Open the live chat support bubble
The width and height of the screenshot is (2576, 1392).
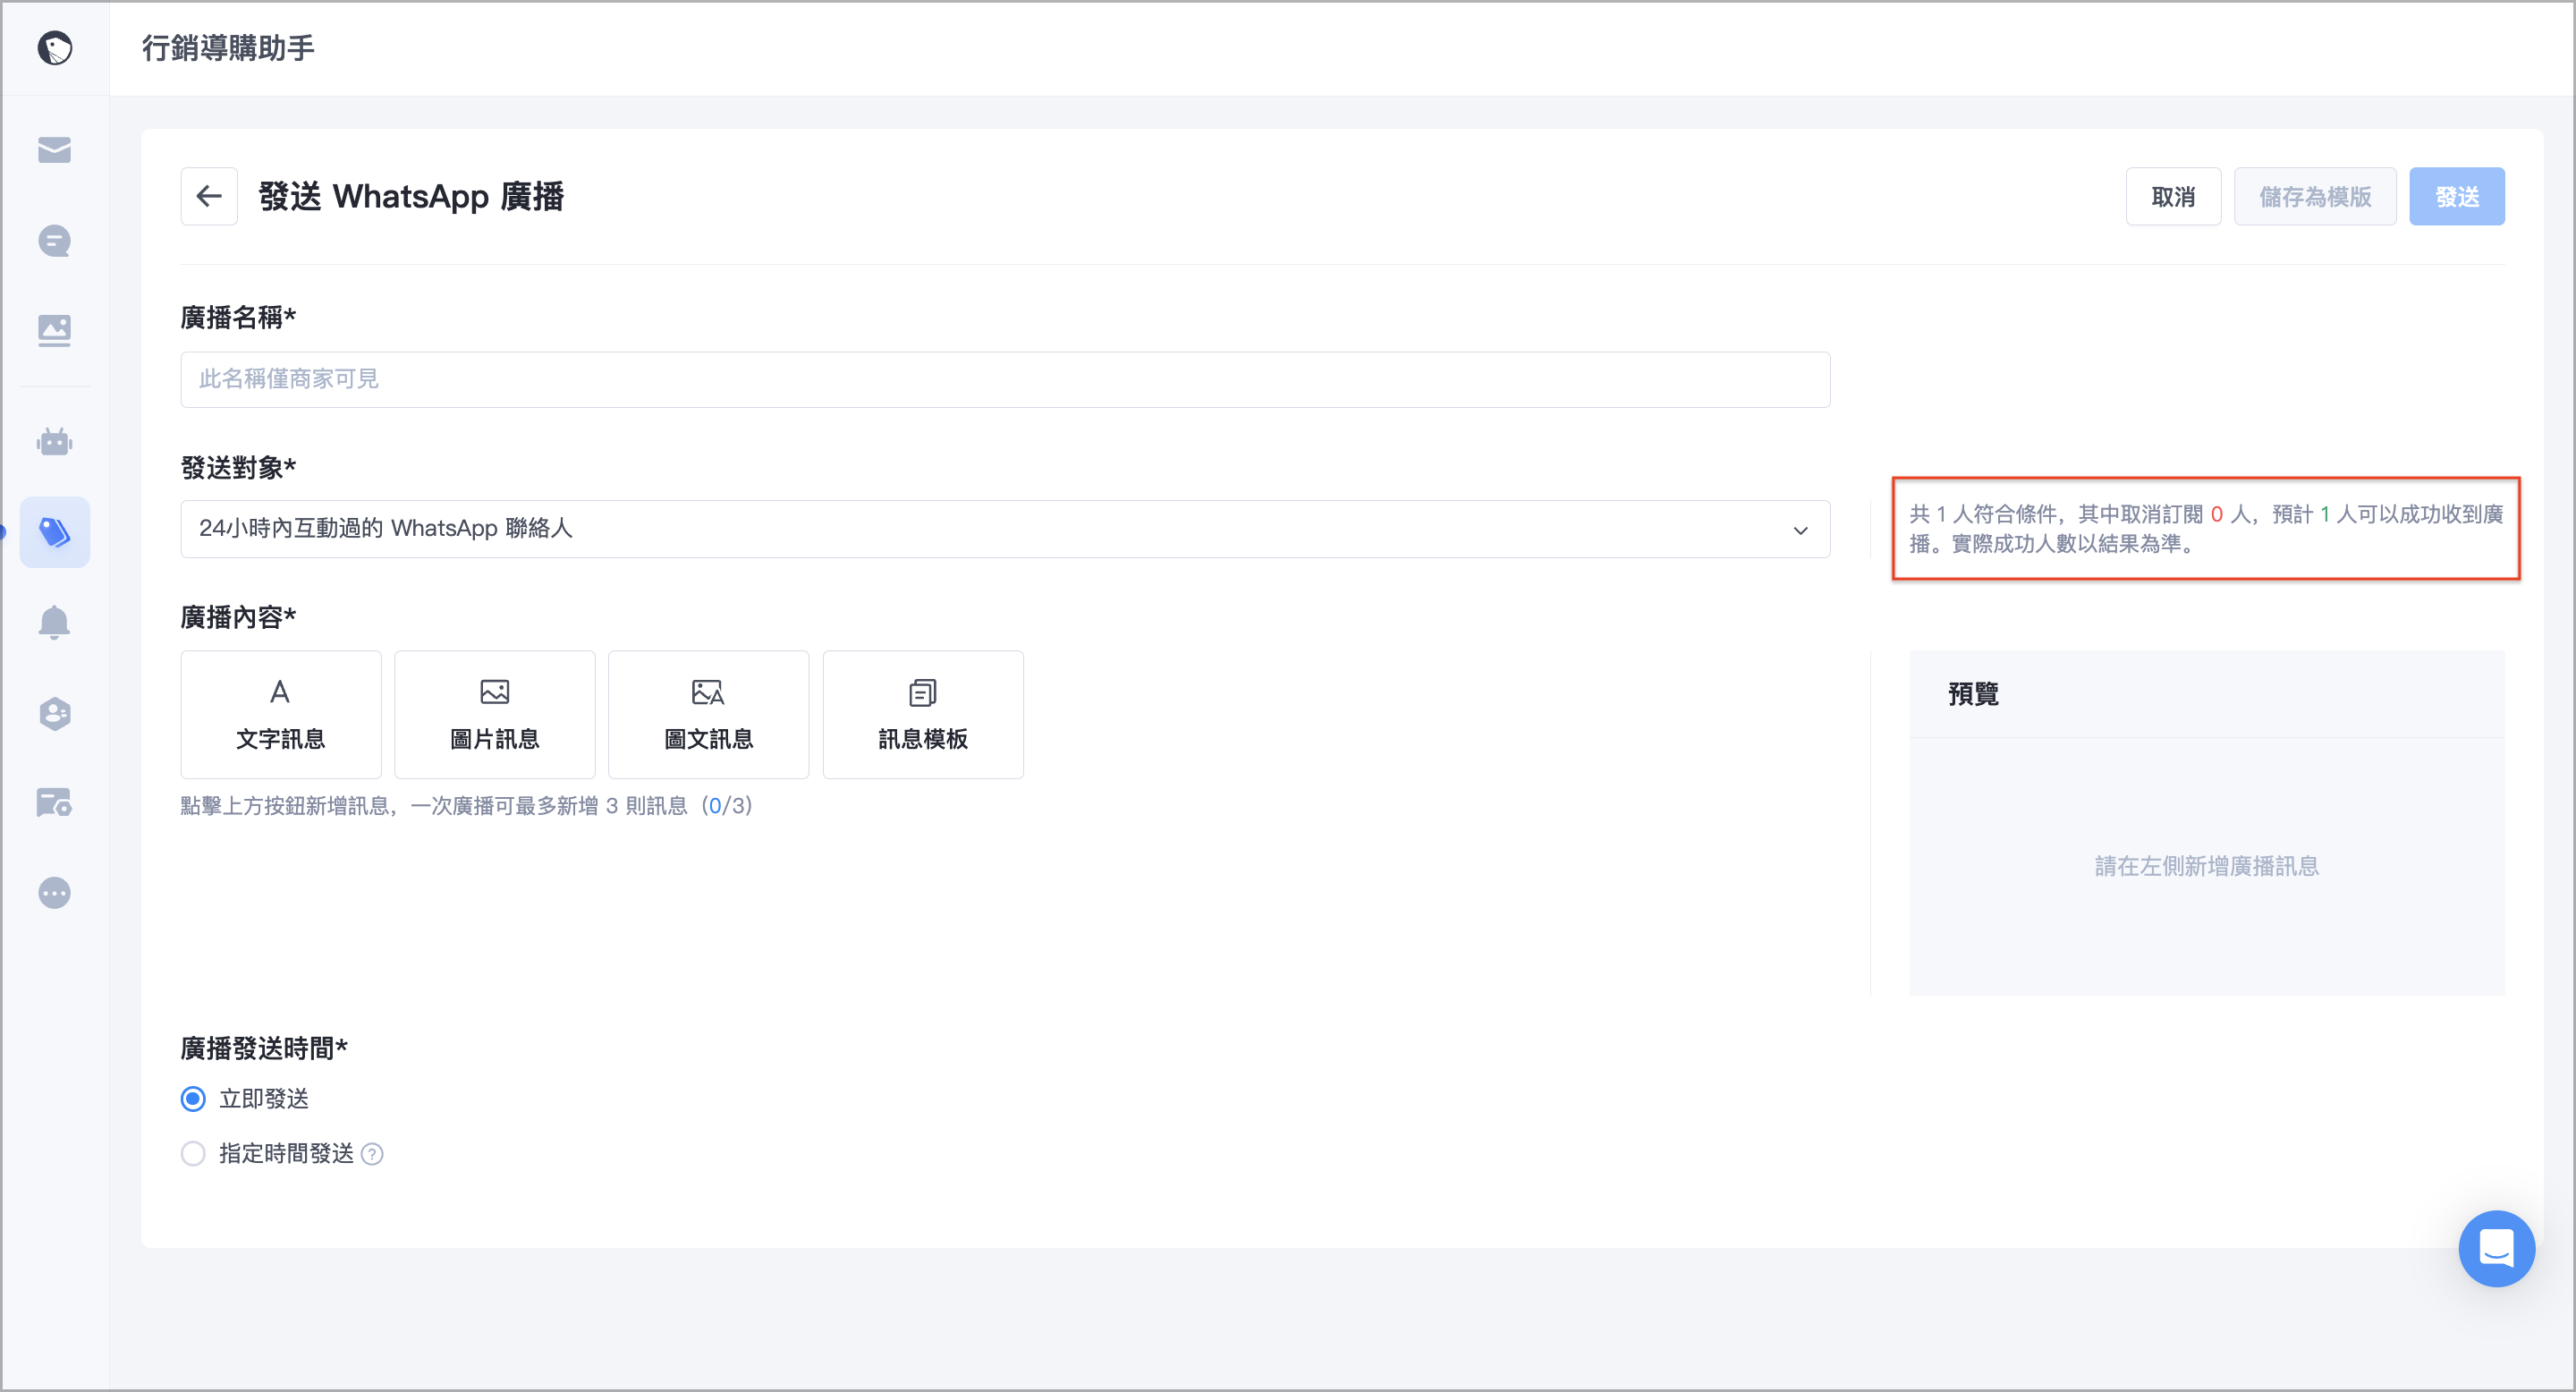click(2496, 1249)
